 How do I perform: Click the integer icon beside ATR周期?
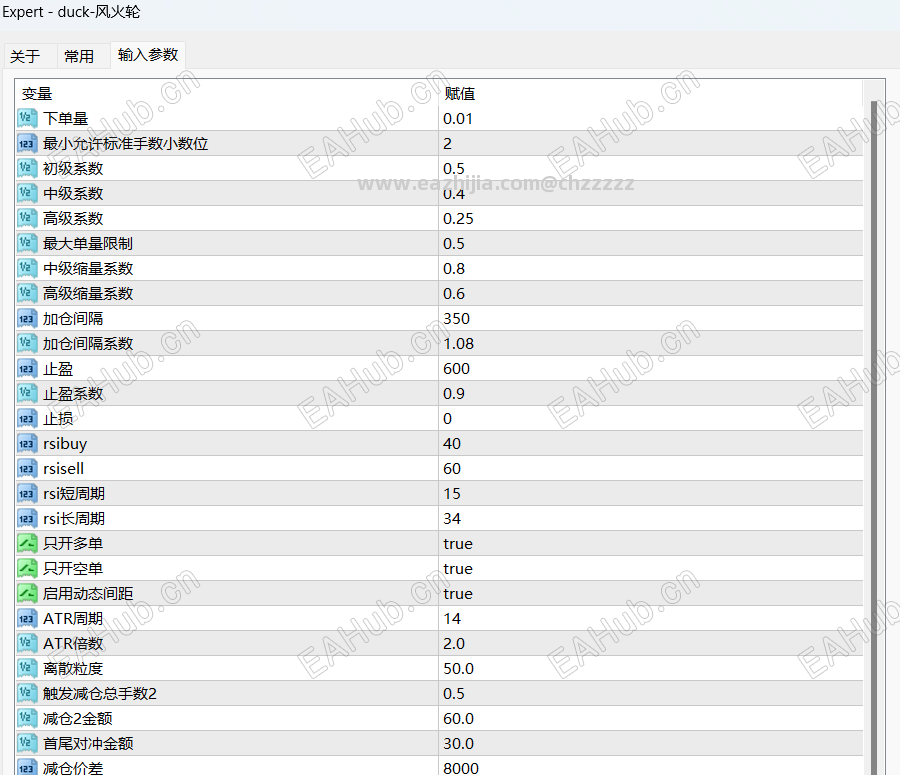coord(27,619)
